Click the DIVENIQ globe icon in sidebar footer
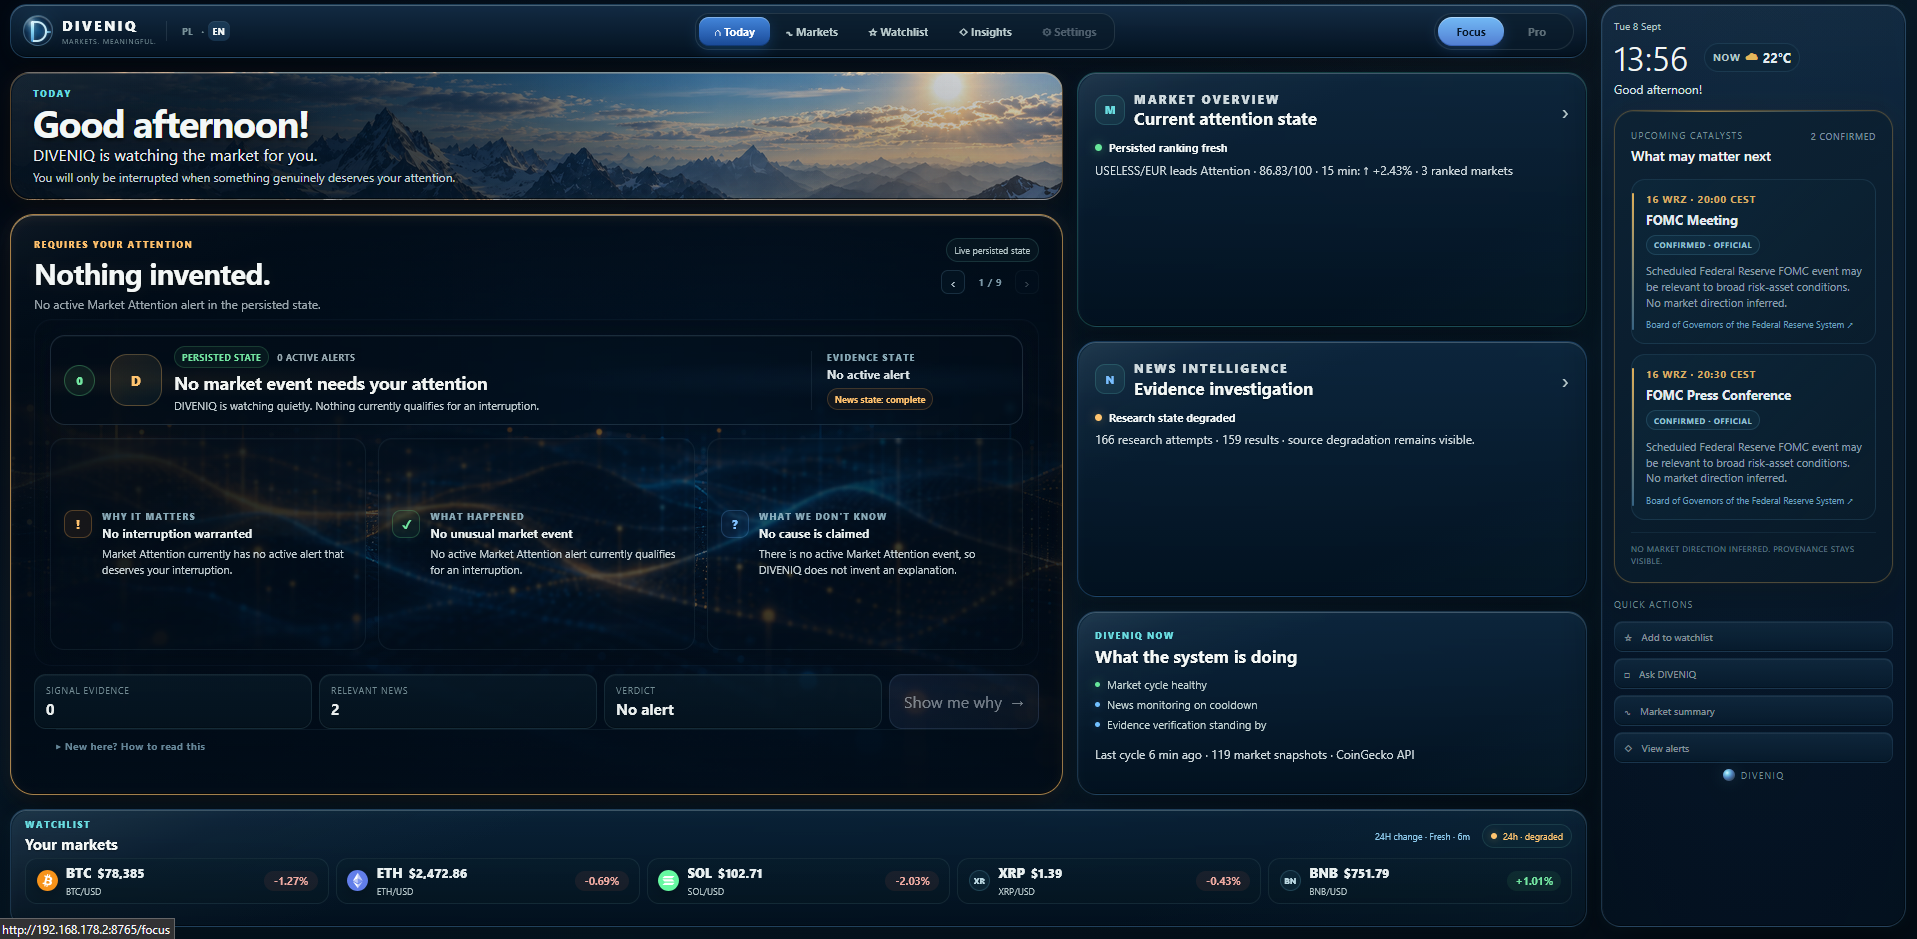Image resolution: width=1917 pixels, height=939 pixels. click(1728, 775)
